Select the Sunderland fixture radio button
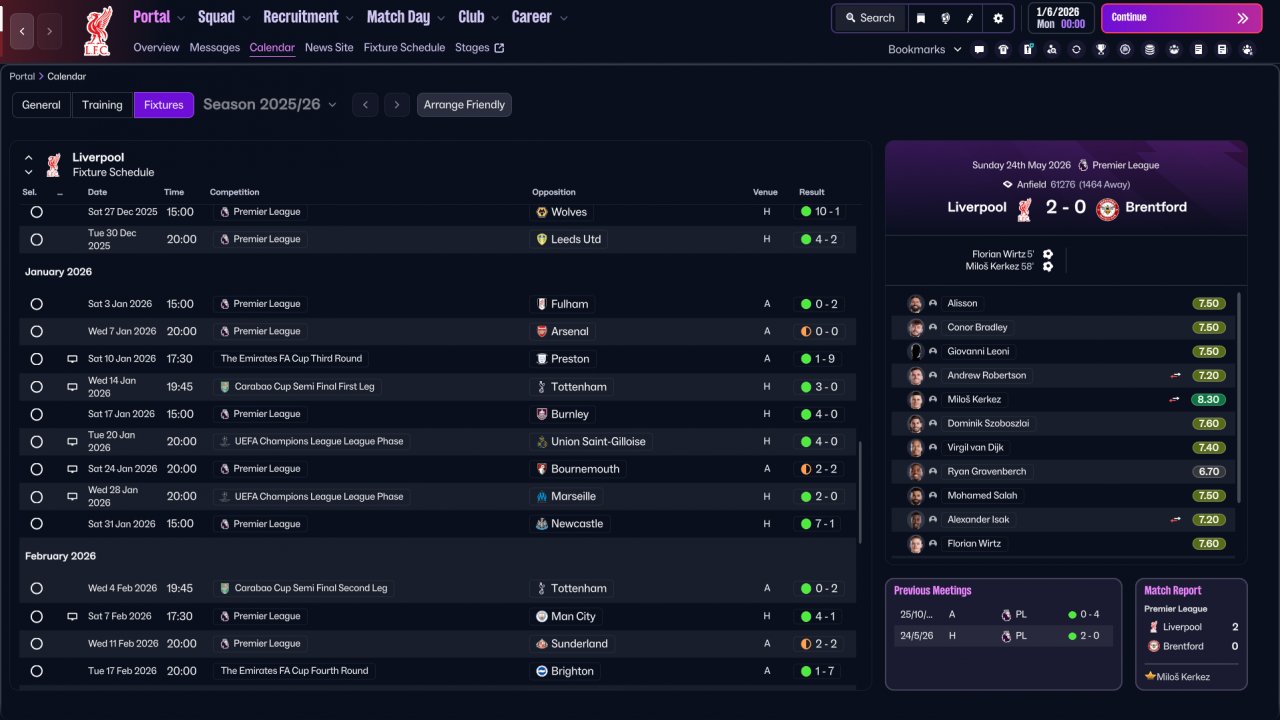Image resolution: width=1280 pixels, height=720 pixels. coord(37,644)
